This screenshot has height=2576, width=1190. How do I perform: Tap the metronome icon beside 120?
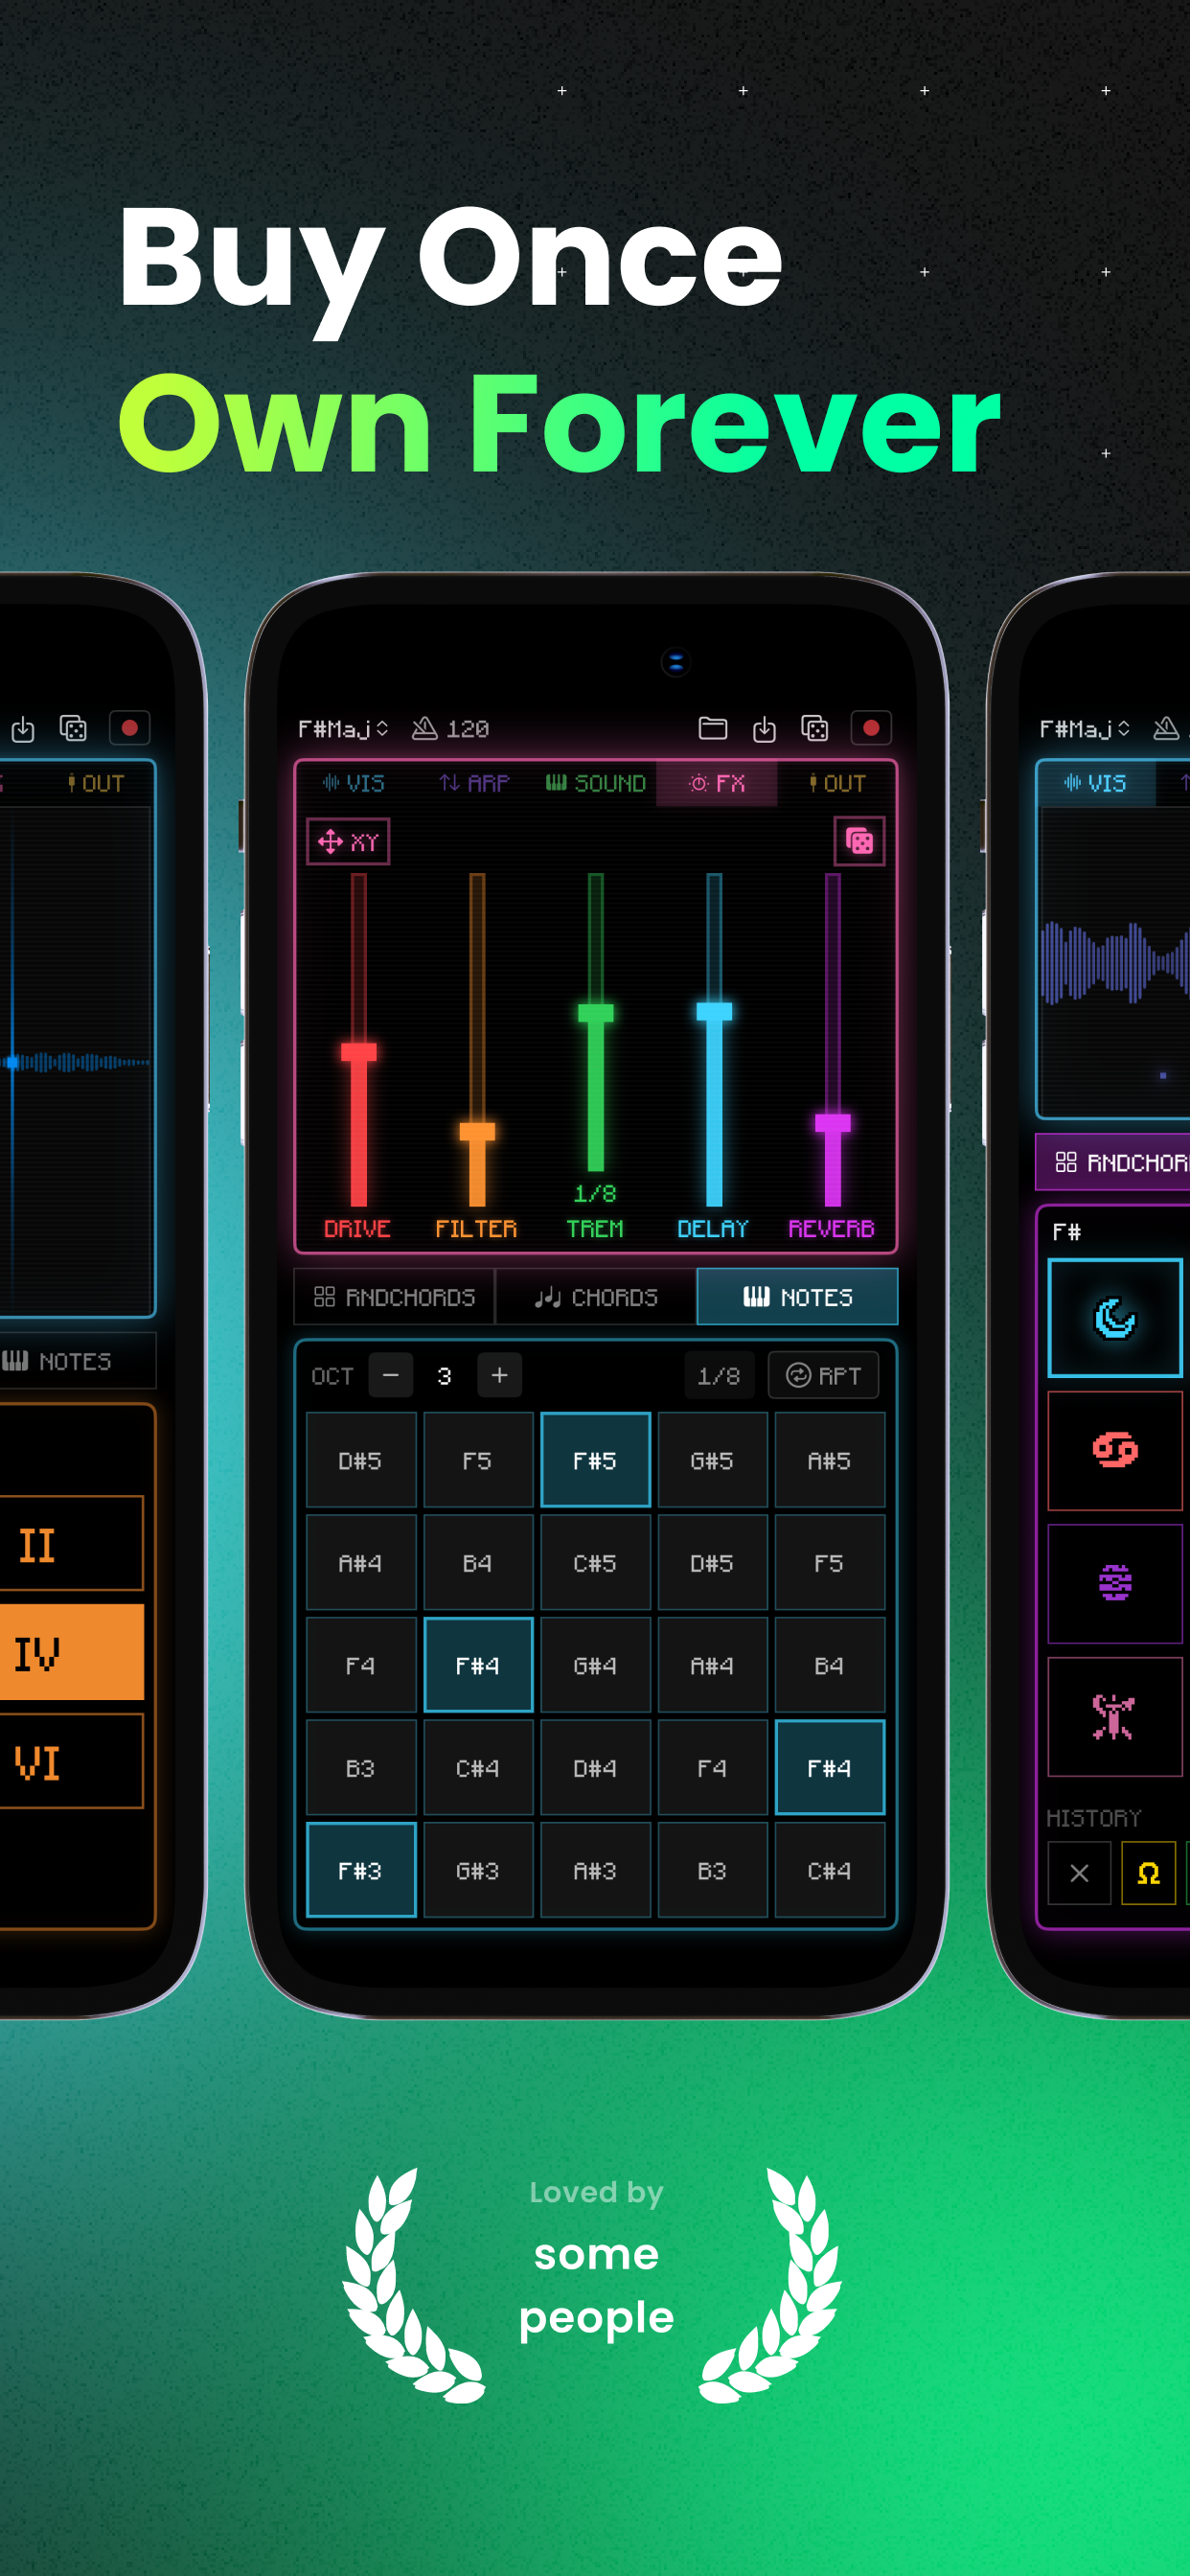pyautogui.click(x=424, y=728)
